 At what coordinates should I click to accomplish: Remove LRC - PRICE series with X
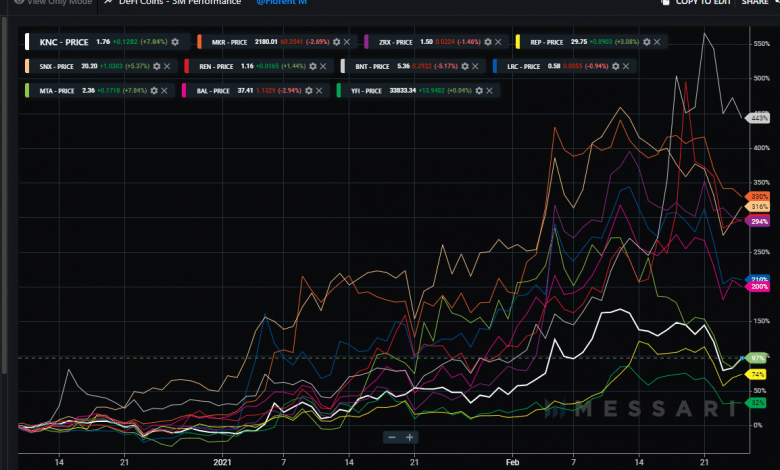coord(626,66)
